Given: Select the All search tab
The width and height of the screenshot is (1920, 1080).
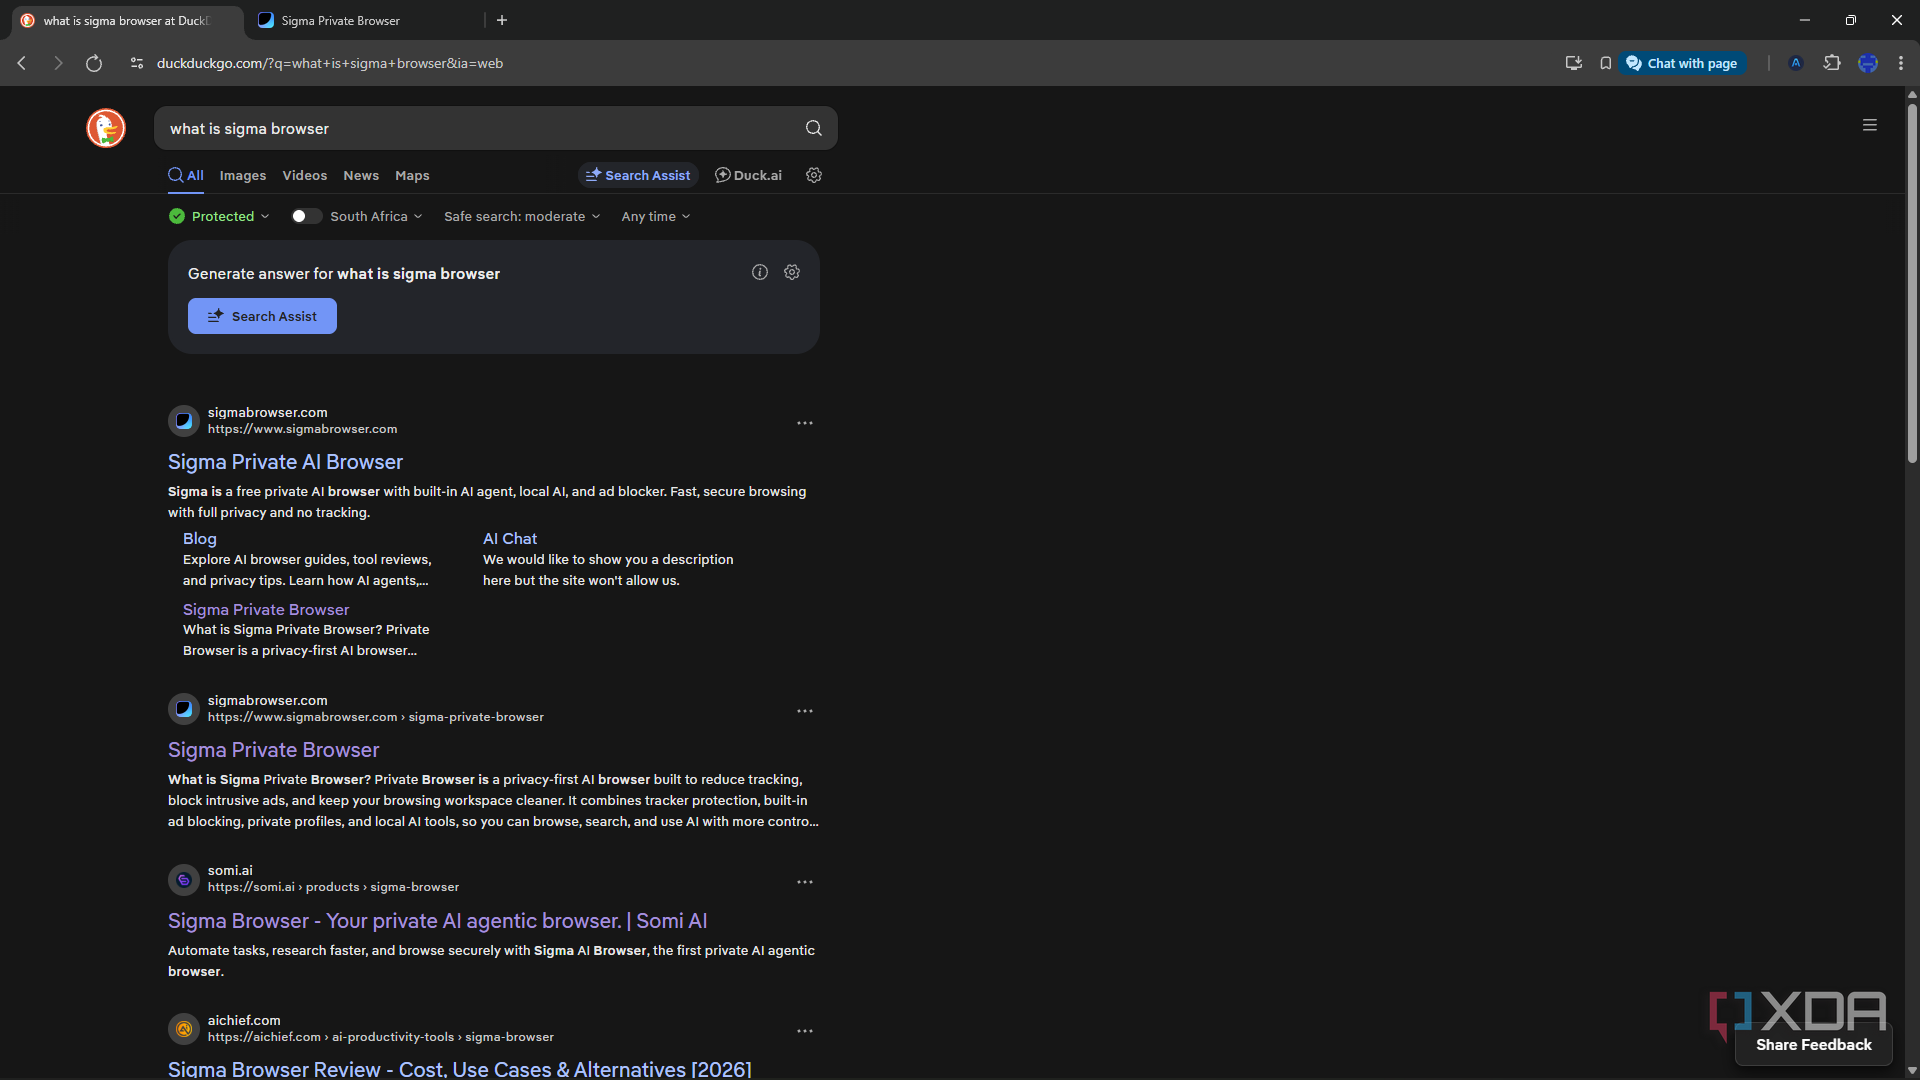Looking at the screenshot, I should coord(186,175).
